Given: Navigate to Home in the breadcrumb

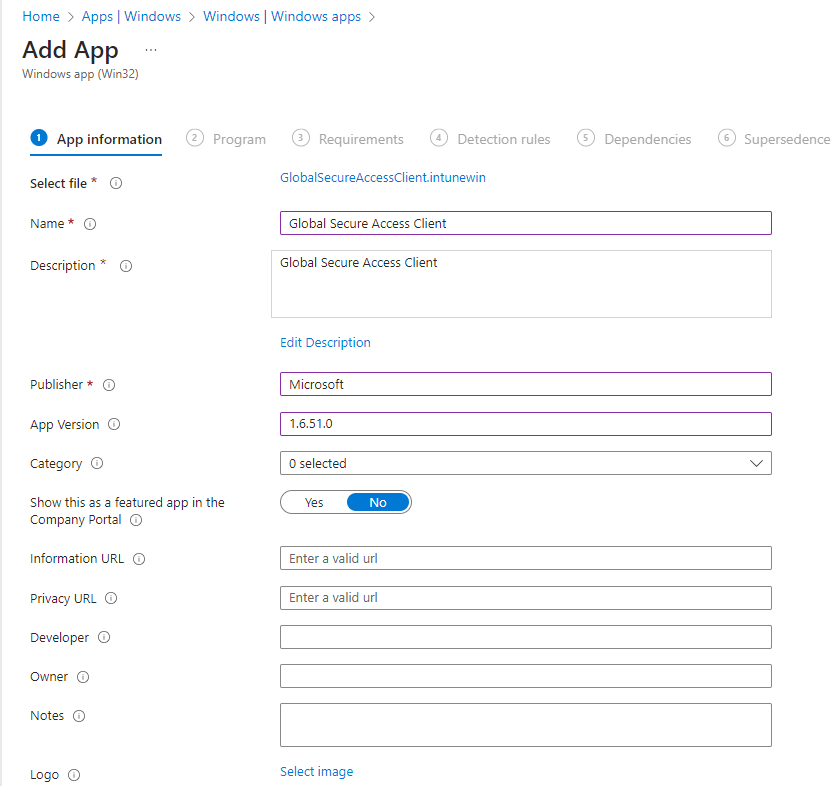Looking at the screenshot, I should tap(41, 17).
